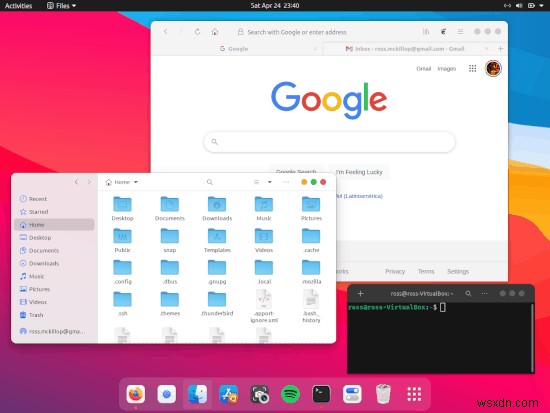This screenshot has height=413, width=550.
Task: Open Terms link in Google footer
Action: pos(426,271)
